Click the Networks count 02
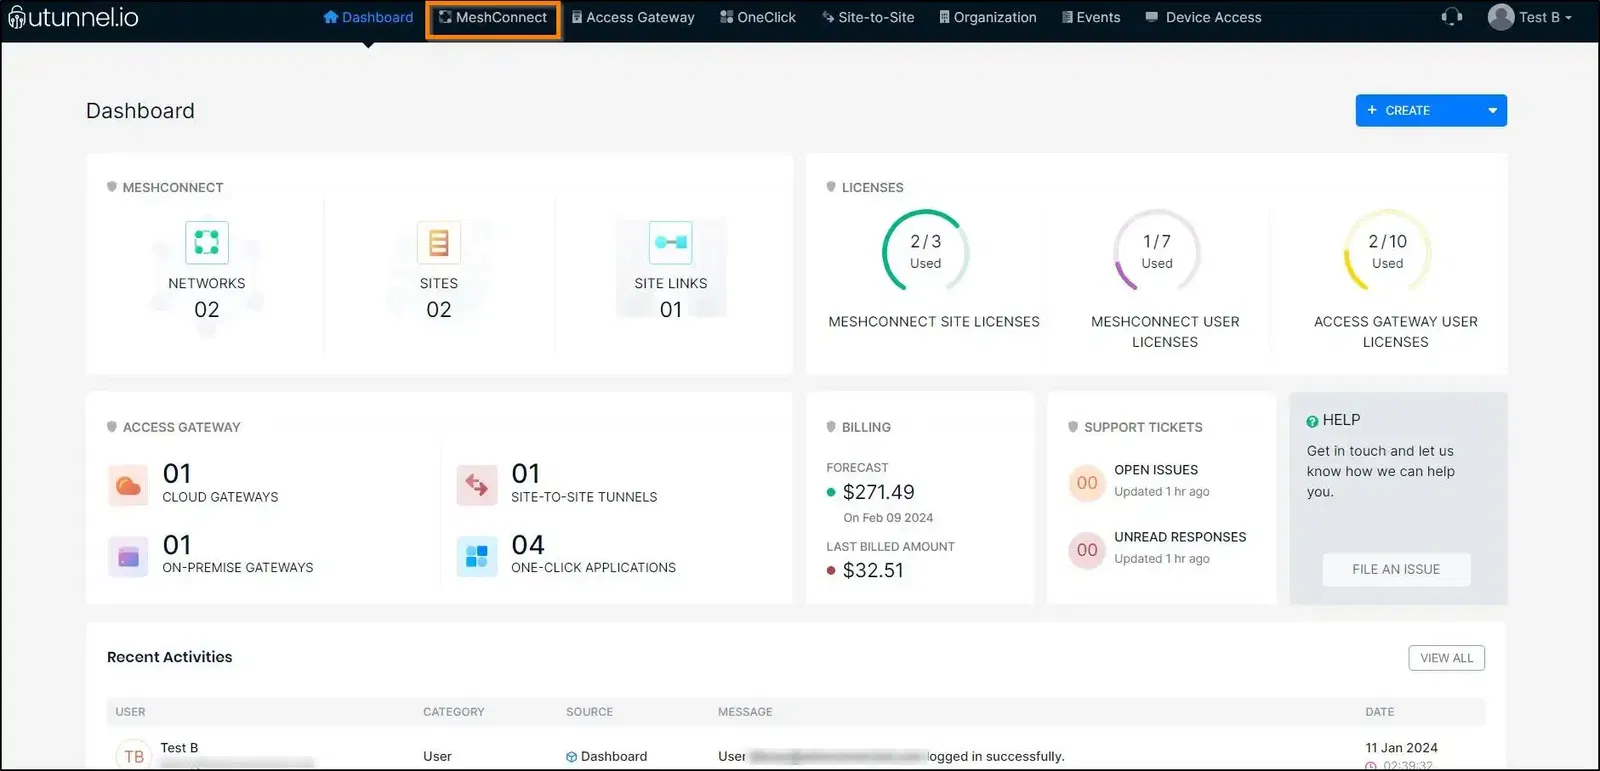 207,310
